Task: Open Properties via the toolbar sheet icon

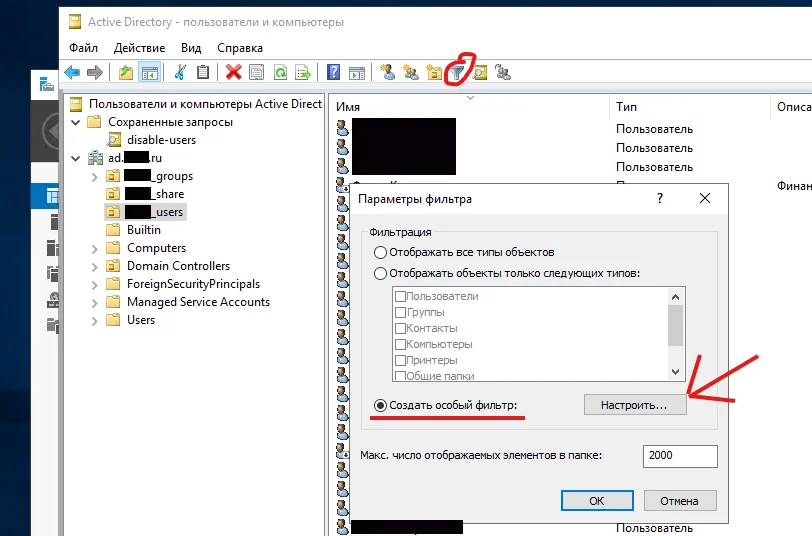Action: pos(256,72)
